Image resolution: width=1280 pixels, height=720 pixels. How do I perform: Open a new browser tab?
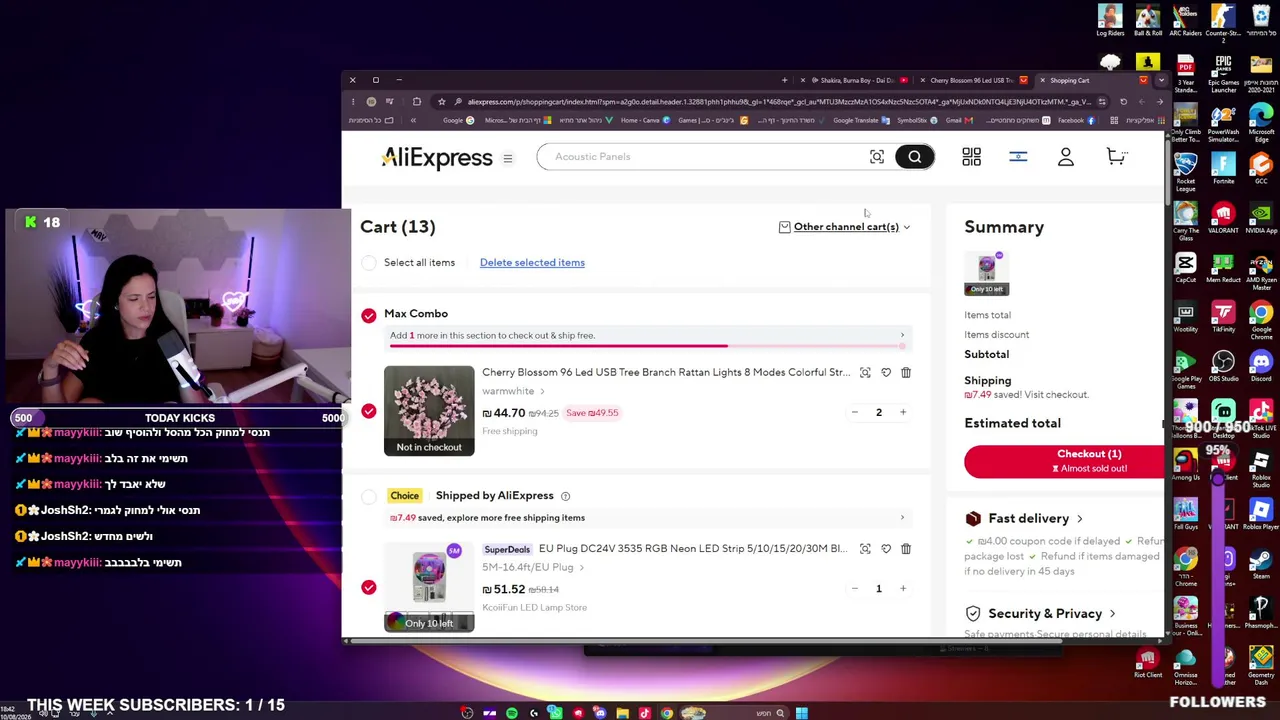coord(784,80)
